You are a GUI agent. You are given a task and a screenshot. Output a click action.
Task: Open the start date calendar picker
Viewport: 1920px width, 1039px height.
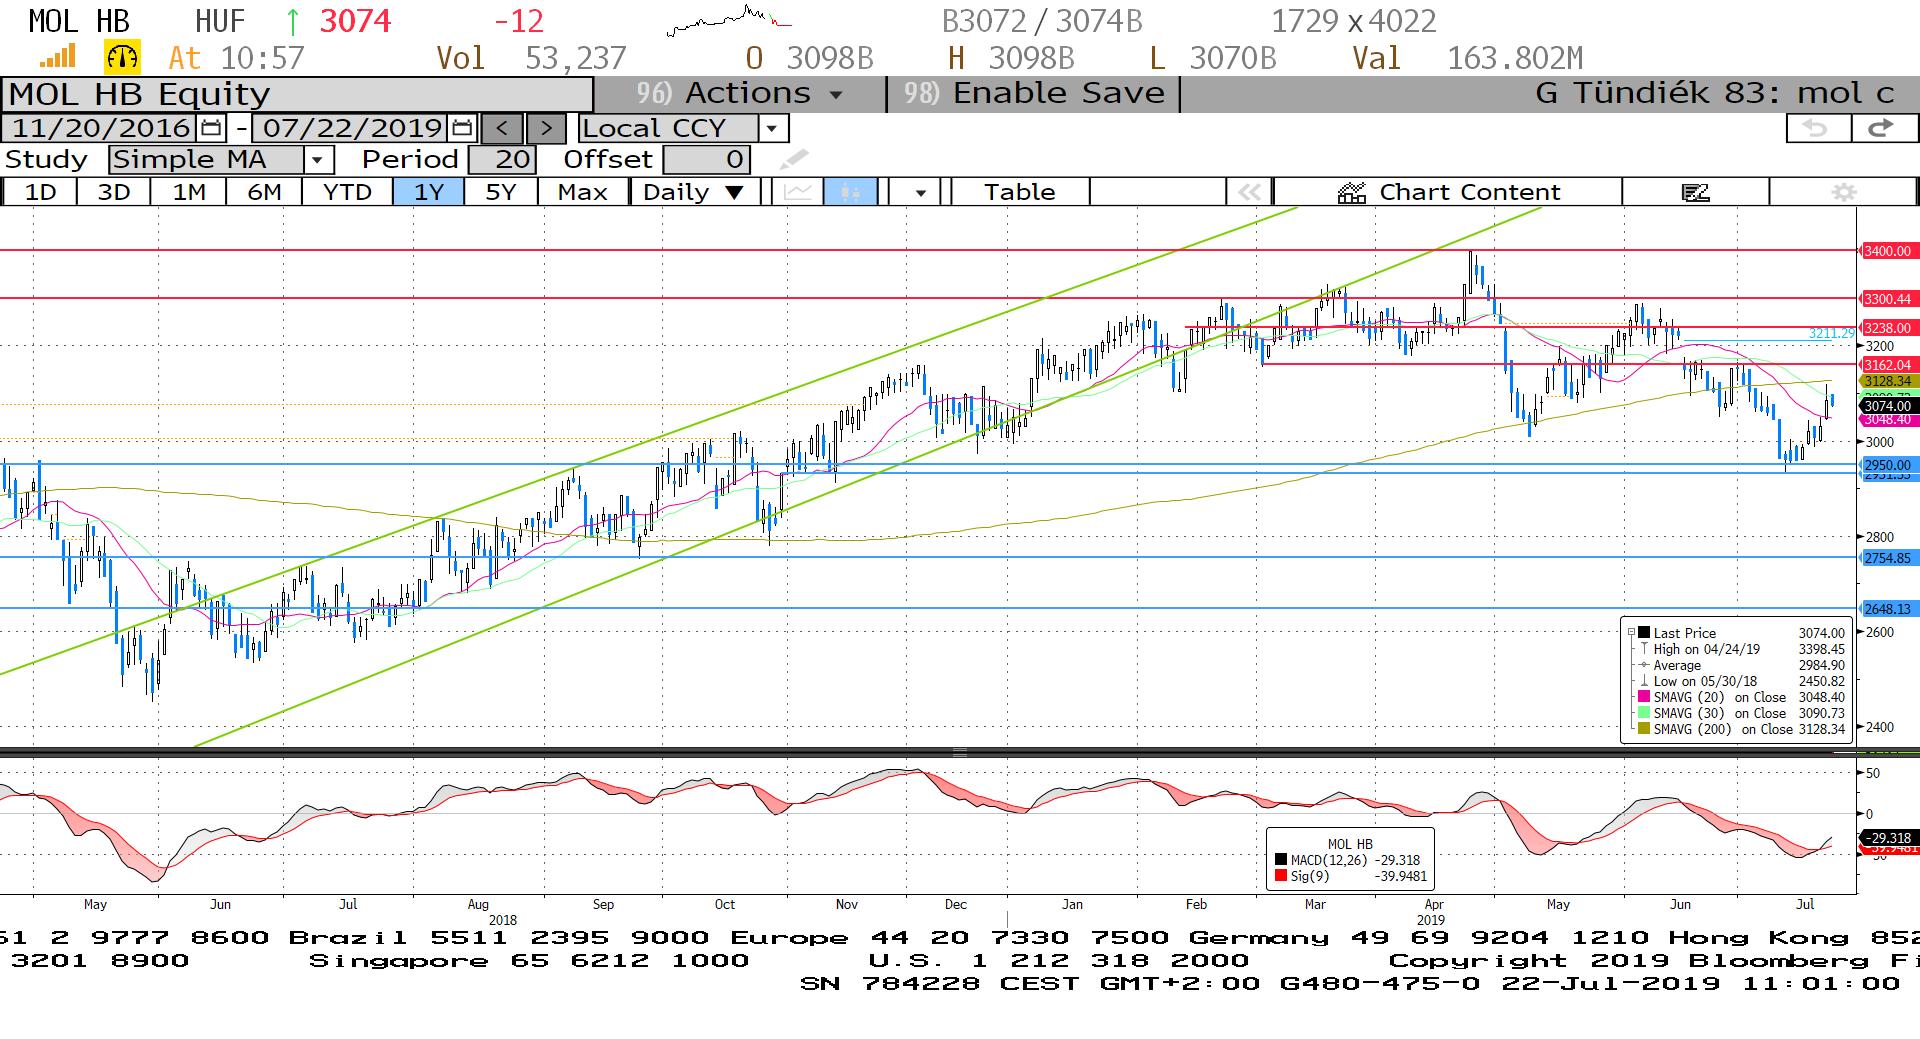(x=211, y=128)
